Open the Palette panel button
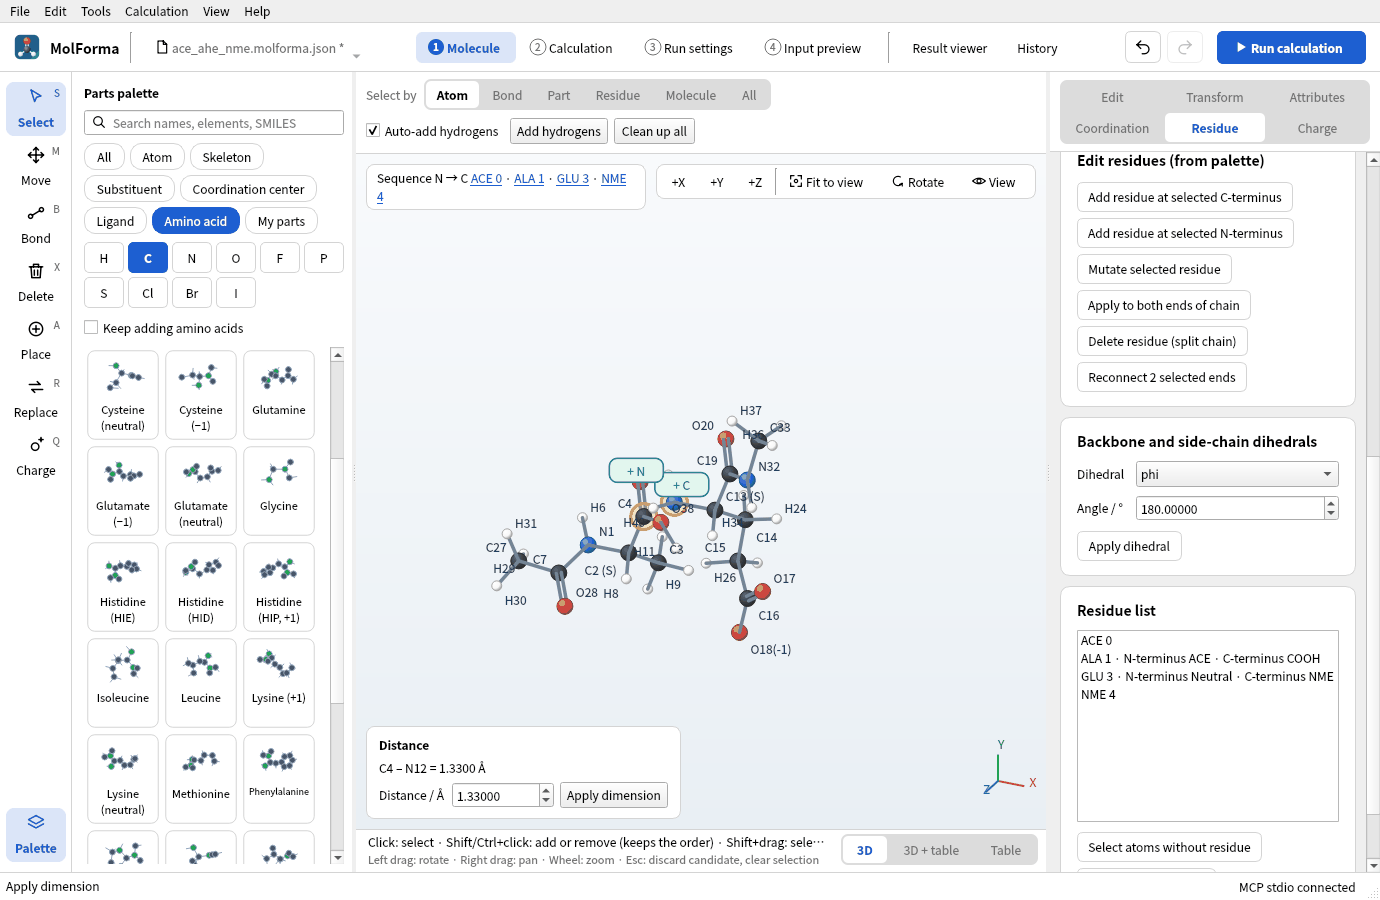The image size is (1380, 900). click(36, 834)
